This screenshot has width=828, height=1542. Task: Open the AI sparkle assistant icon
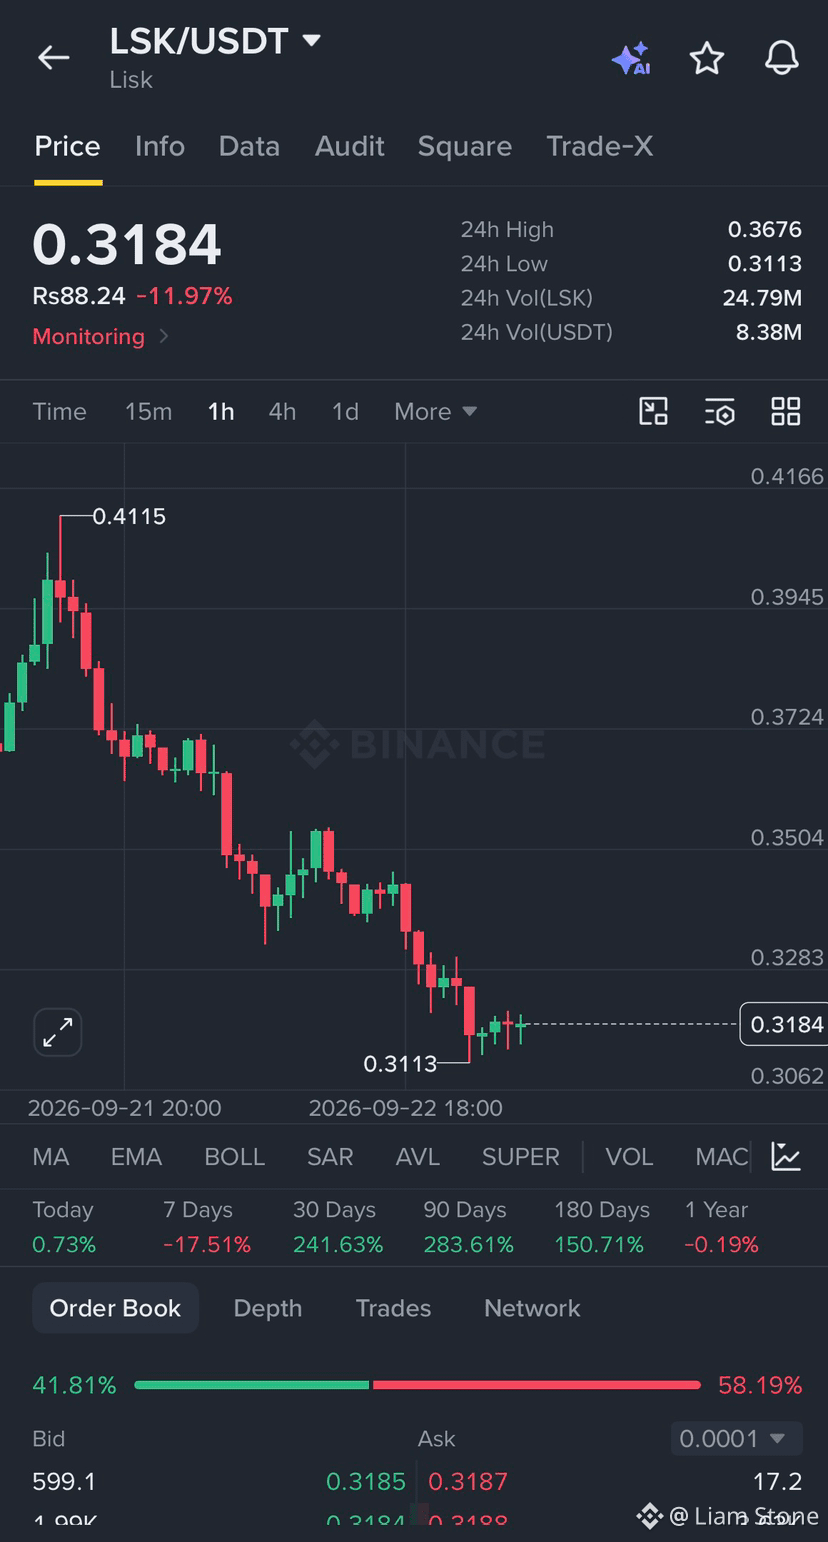click(631, 59)
